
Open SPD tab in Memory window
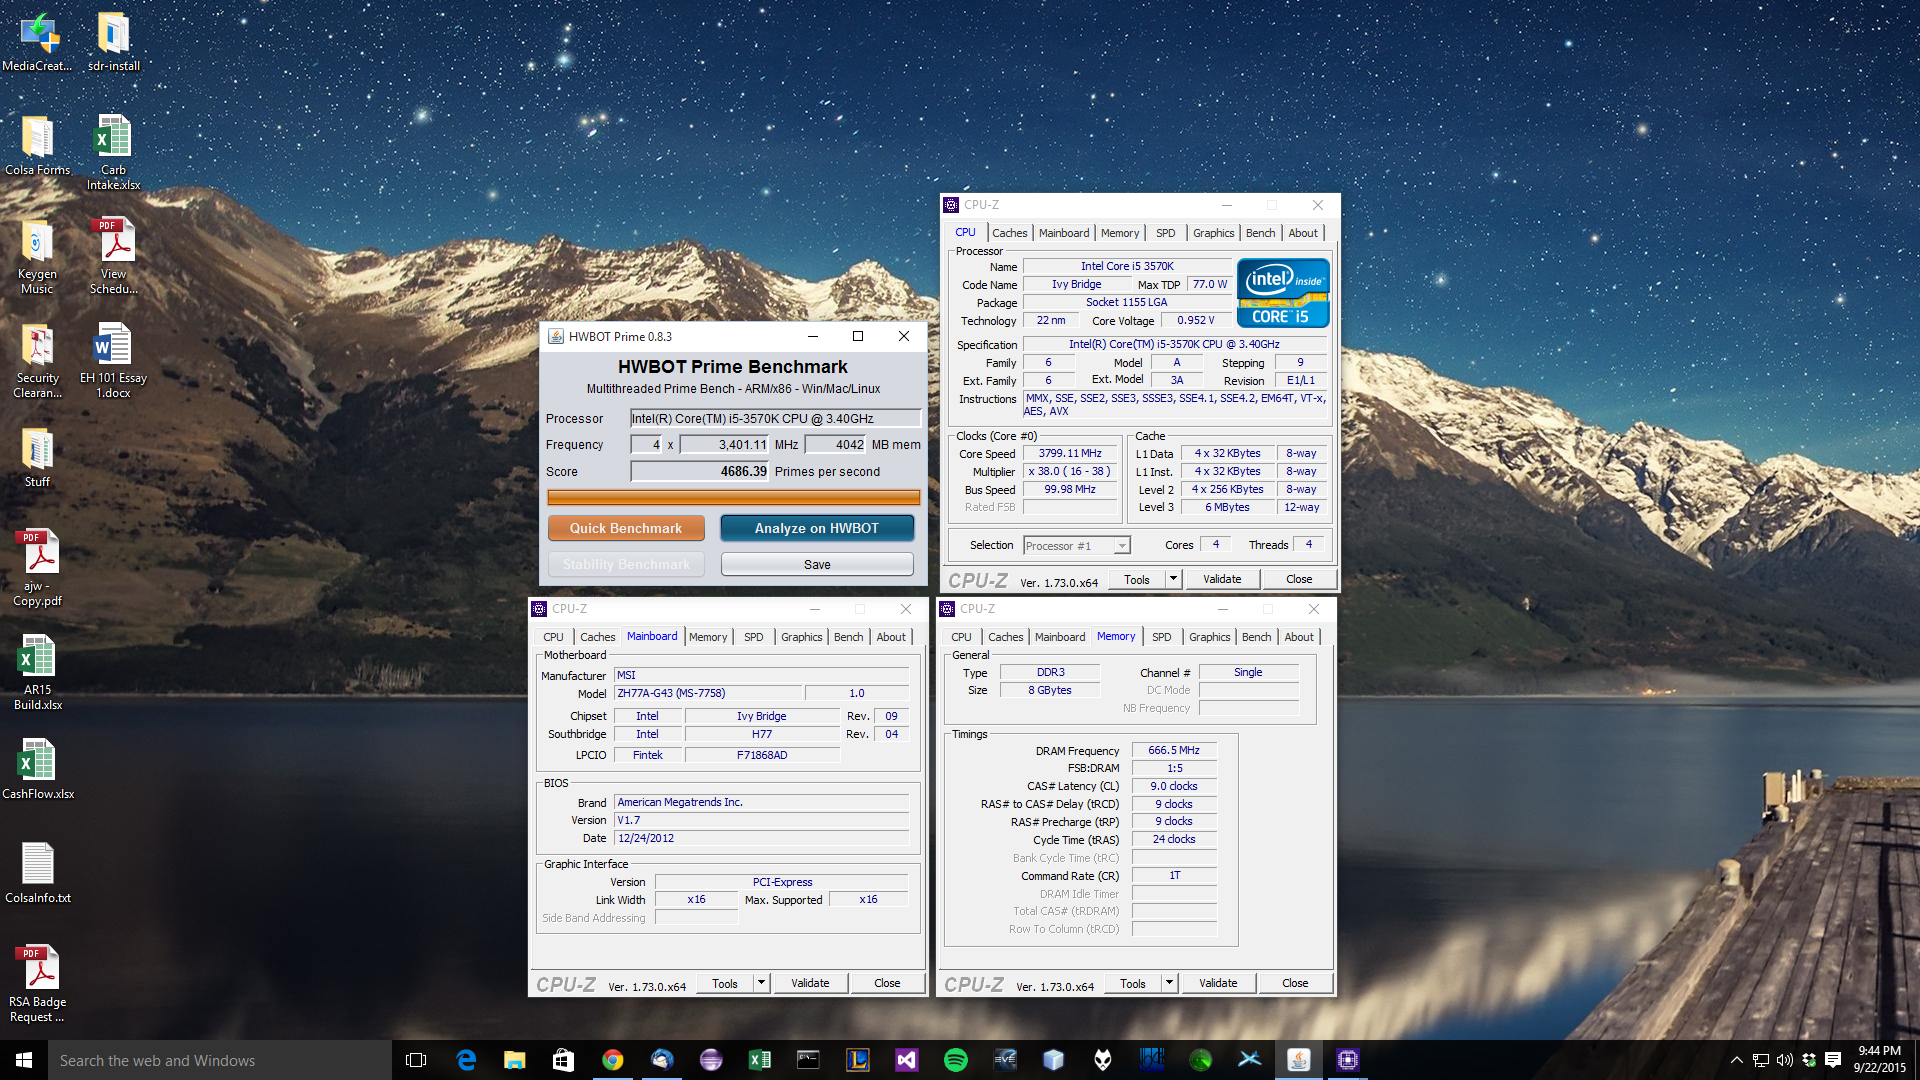1161,637
